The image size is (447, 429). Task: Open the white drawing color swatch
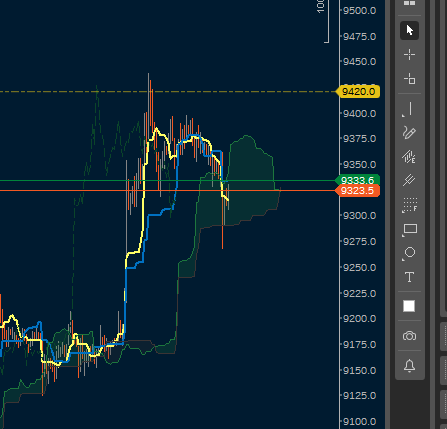coord(409,306)
